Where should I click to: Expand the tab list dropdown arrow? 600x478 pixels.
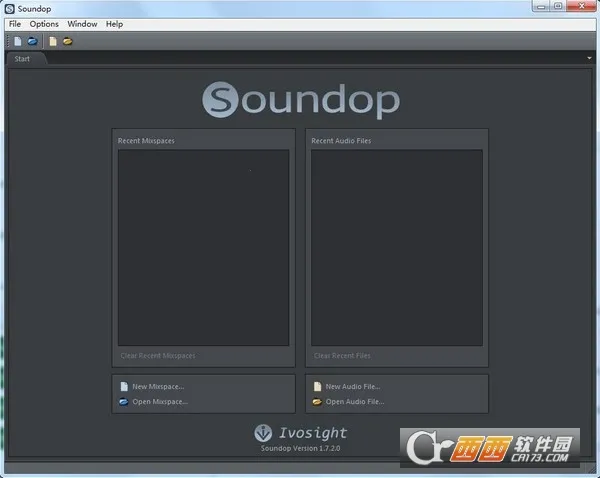[x=589, y=58]
